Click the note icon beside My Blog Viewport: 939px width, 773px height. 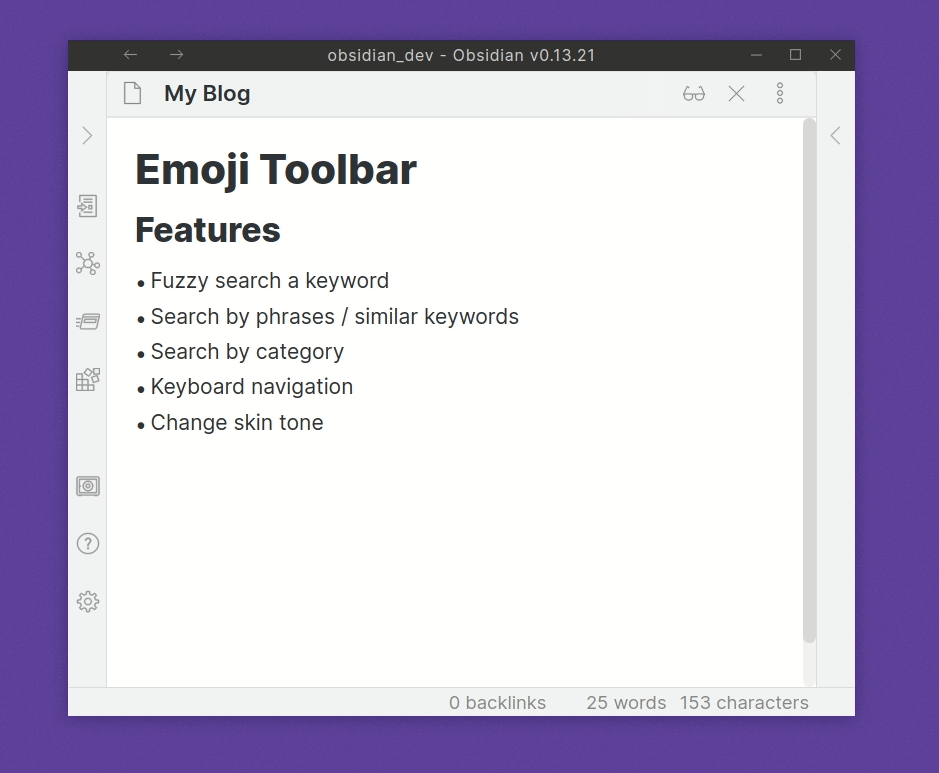(131, 92)
